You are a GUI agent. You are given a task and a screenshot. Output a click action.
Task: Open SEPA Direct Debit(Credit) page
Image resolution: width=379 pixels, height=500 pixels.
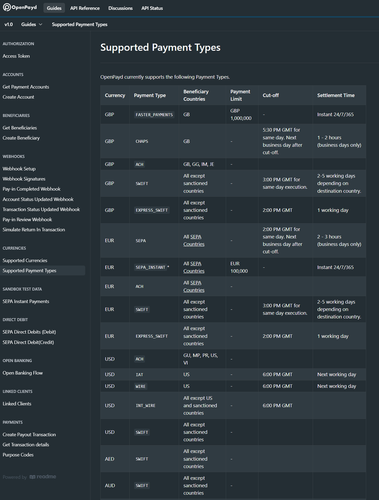28,342
